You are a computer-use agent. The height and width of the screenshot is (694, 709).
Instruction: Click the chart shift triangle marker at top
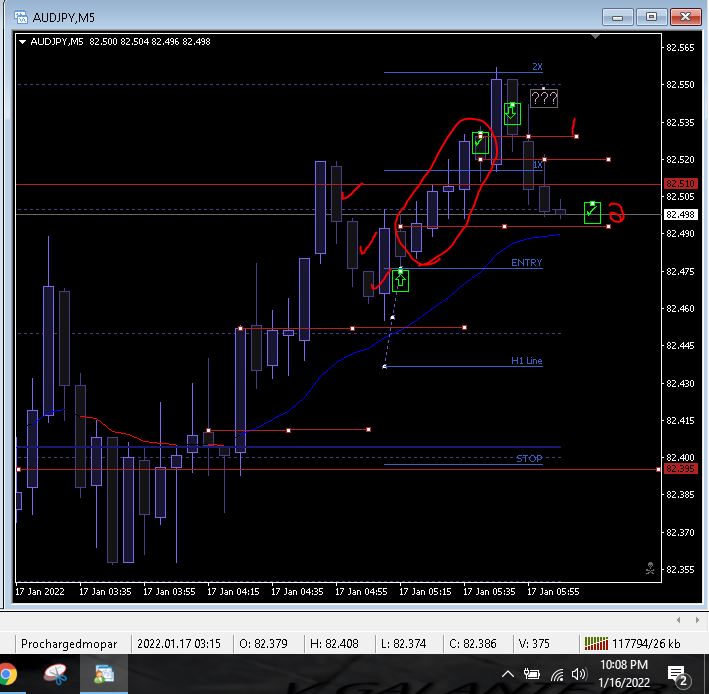click(595, 36)
